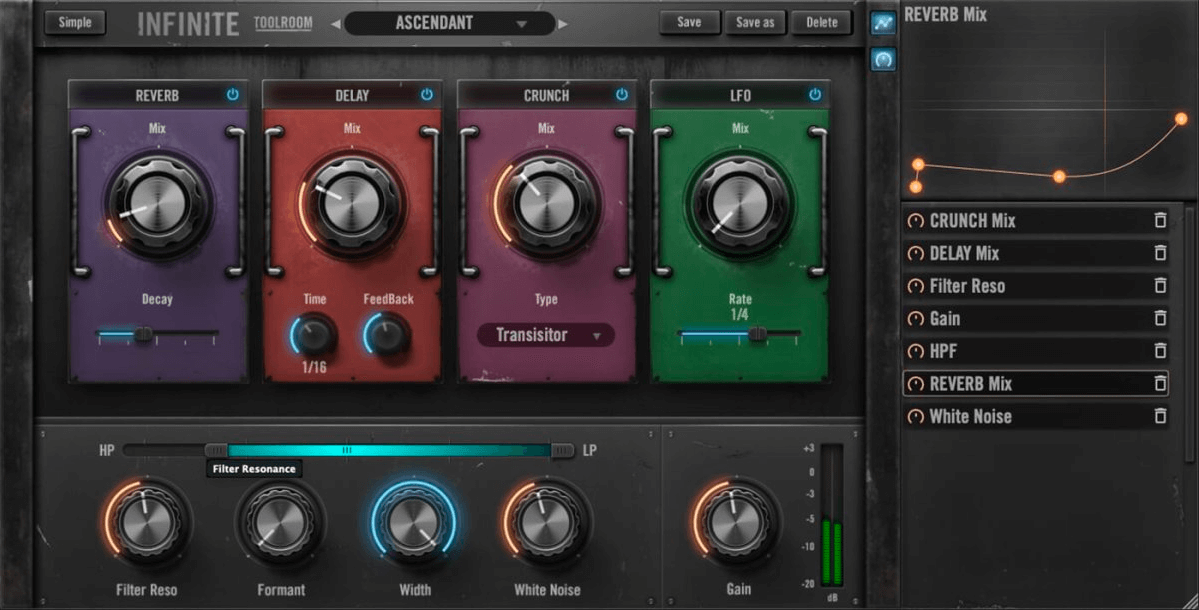Advance to the next preset arrow
The image size is (1199, 610).
563,23
